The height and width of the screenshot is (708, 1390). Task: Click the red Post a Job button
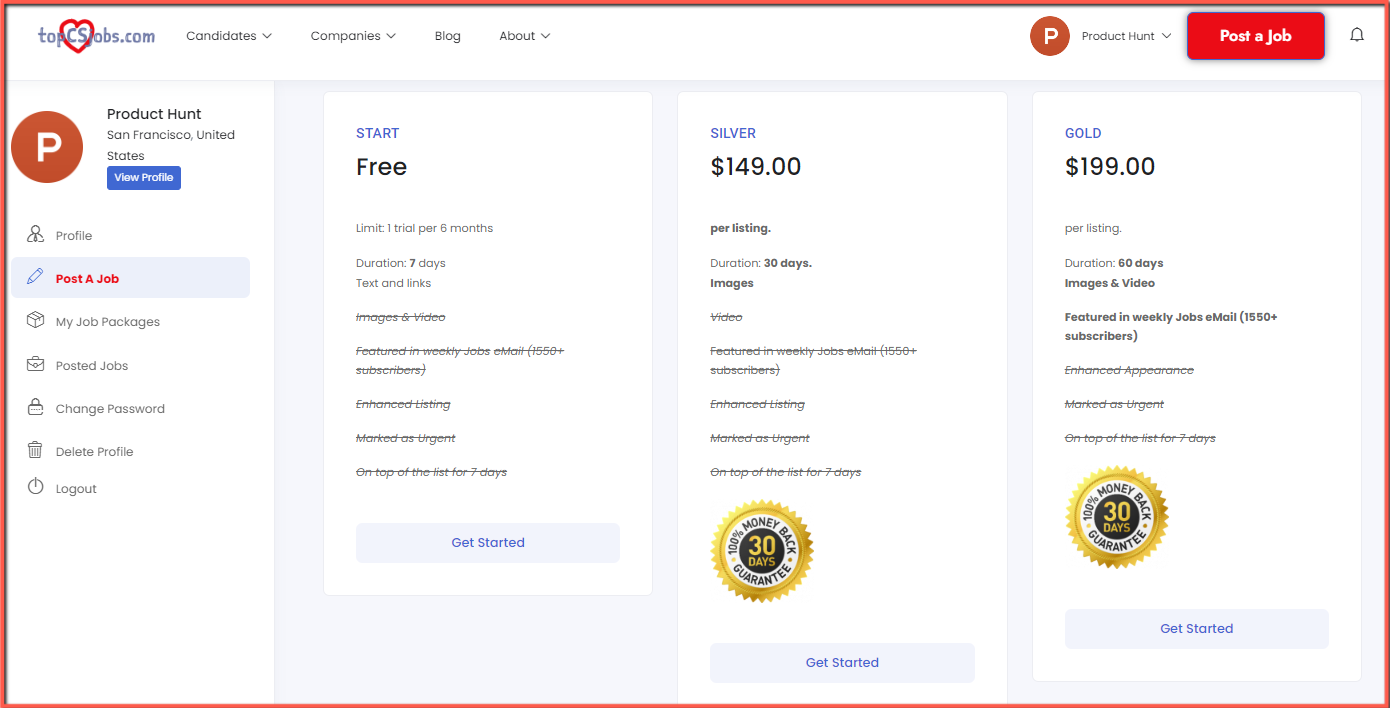(x=1256, y=36)
